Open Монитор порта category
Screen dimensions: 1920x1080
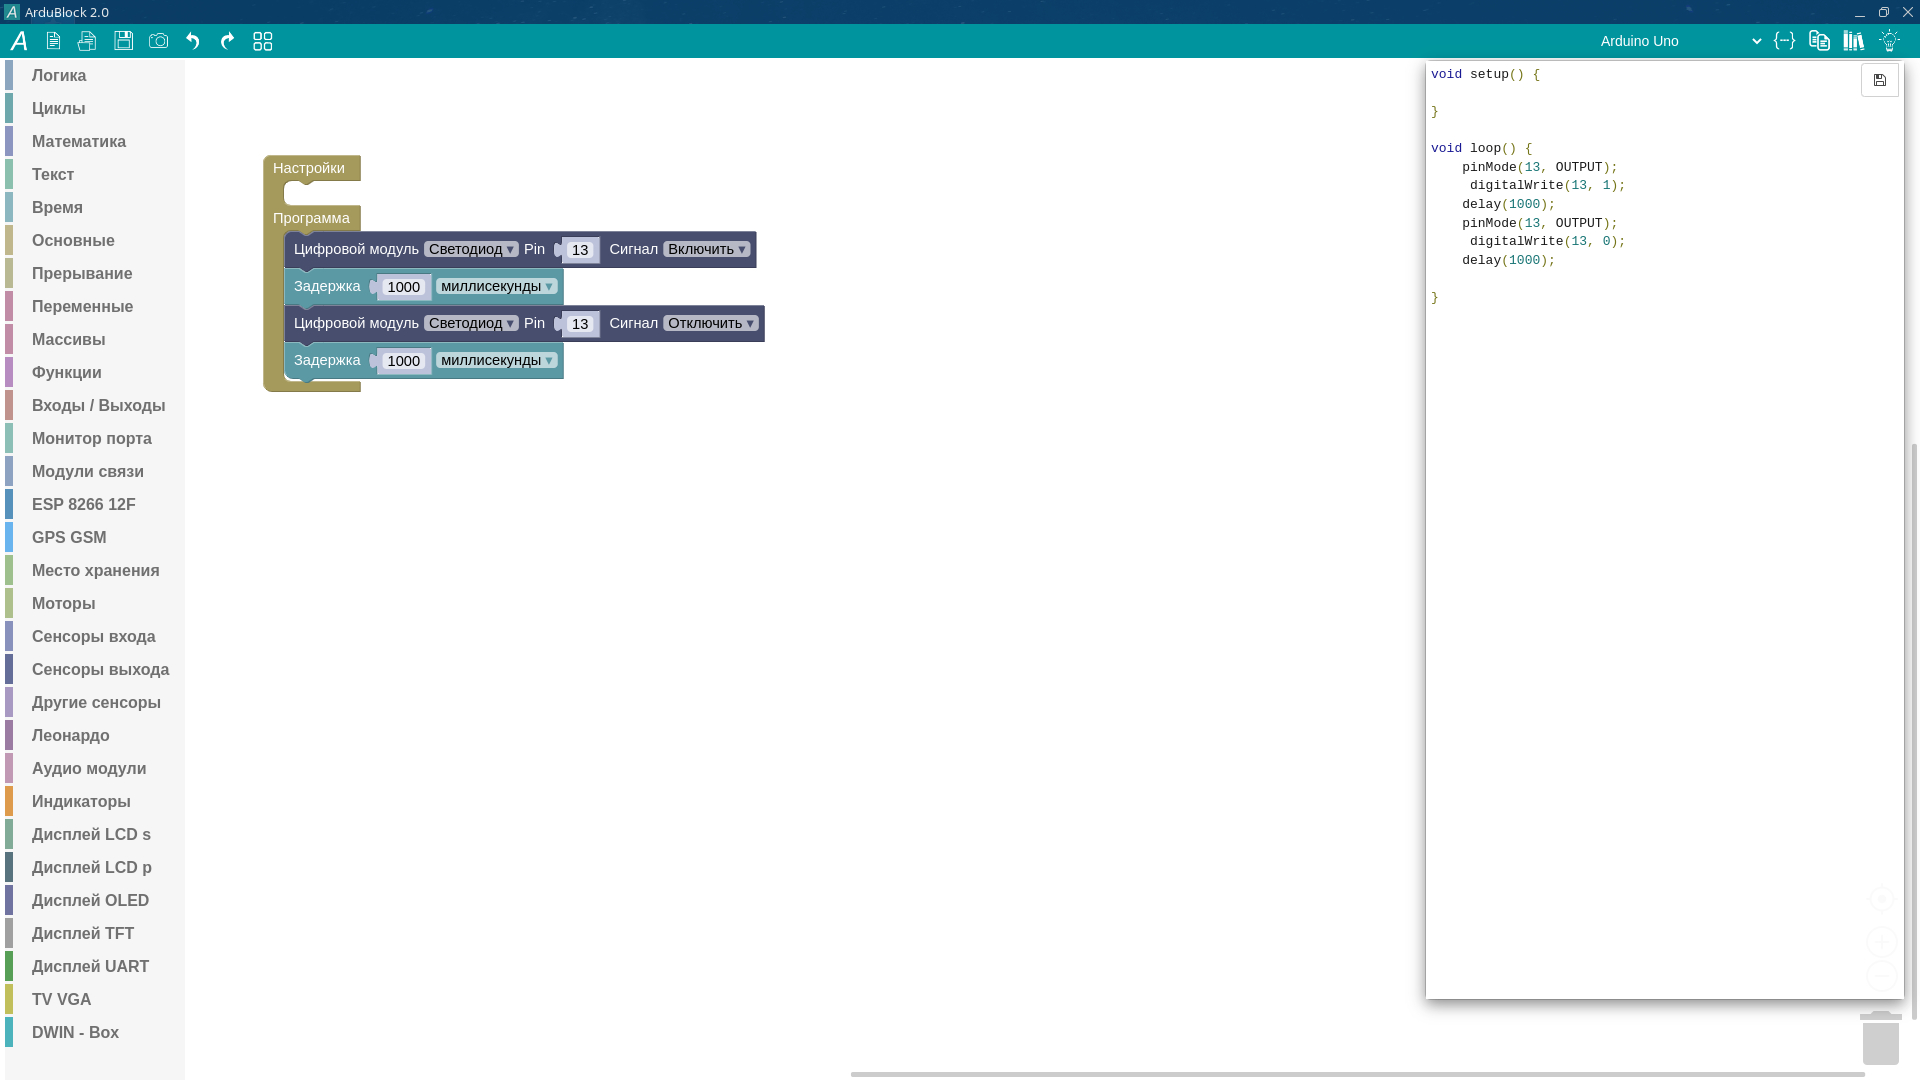pyautogui.click(x=94, y=438)
